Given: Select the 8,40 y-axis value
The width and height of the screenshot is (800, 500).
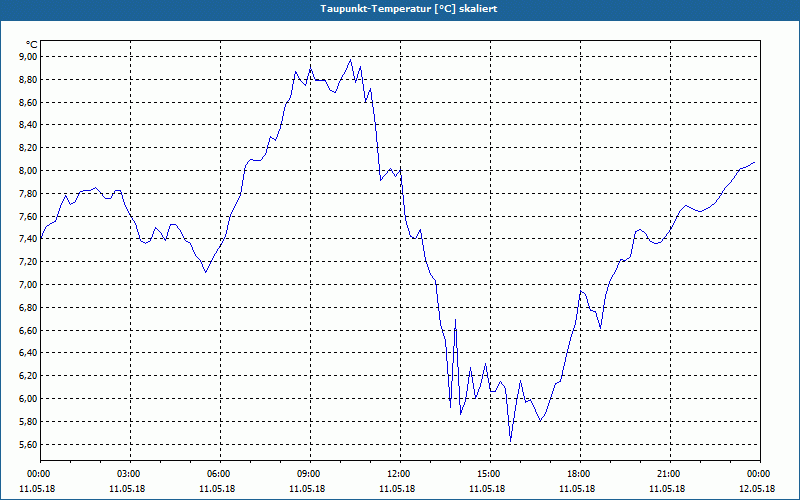Looking at the screenshot, I should (x=29, y=124).
